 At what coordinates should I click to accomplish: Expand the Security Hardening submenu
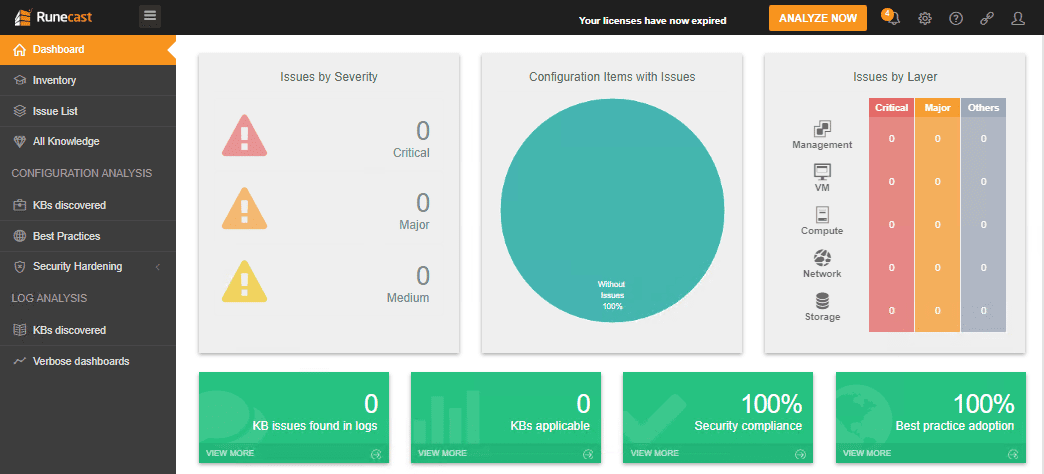click(x=157, y=267)
